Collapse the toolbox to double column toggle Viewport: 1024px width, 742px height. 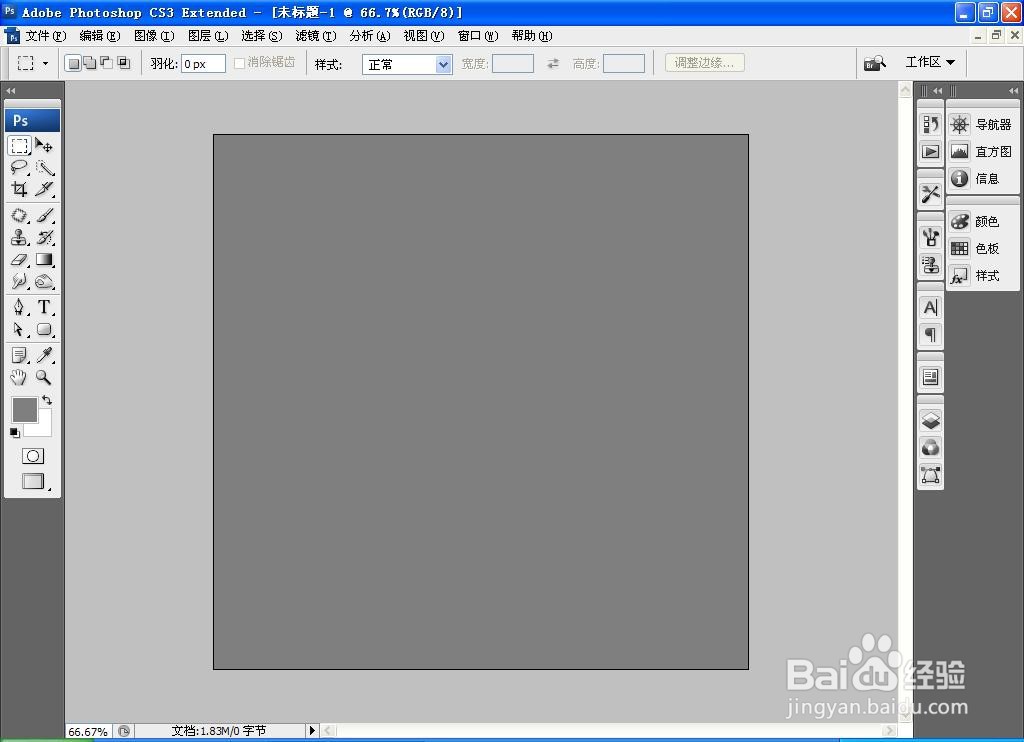[x=10, y=91]
